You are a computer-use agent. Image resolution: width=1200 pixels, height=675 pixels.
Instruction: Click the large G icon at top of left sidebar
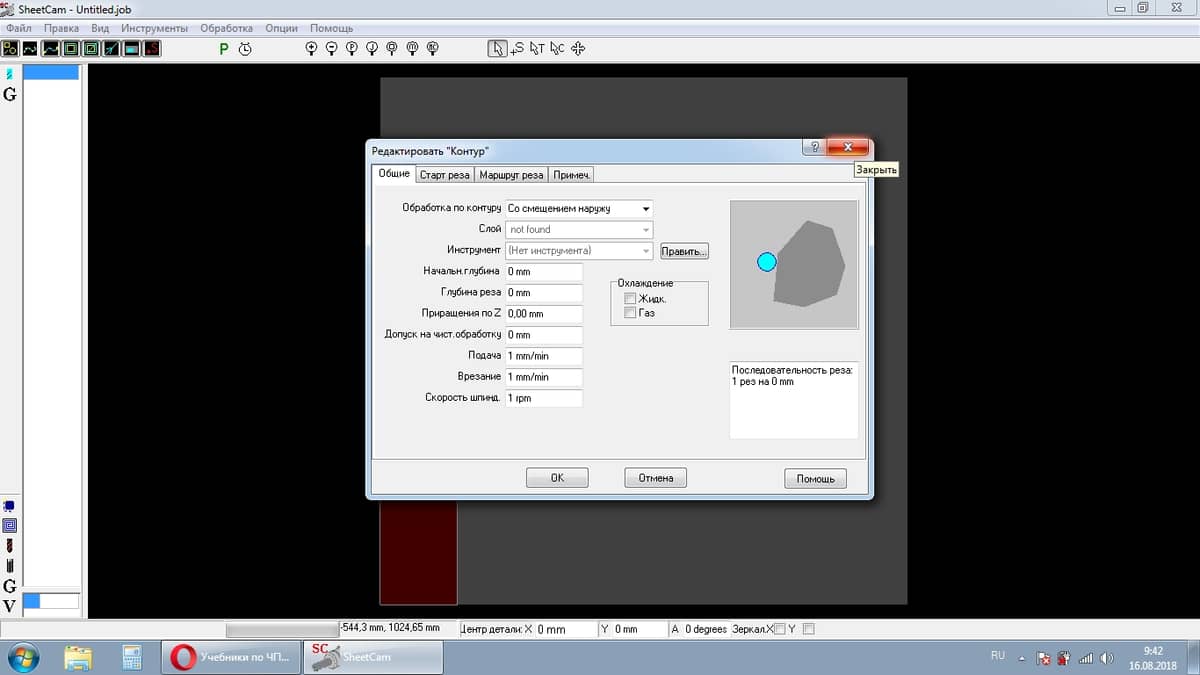coord(10,94)
